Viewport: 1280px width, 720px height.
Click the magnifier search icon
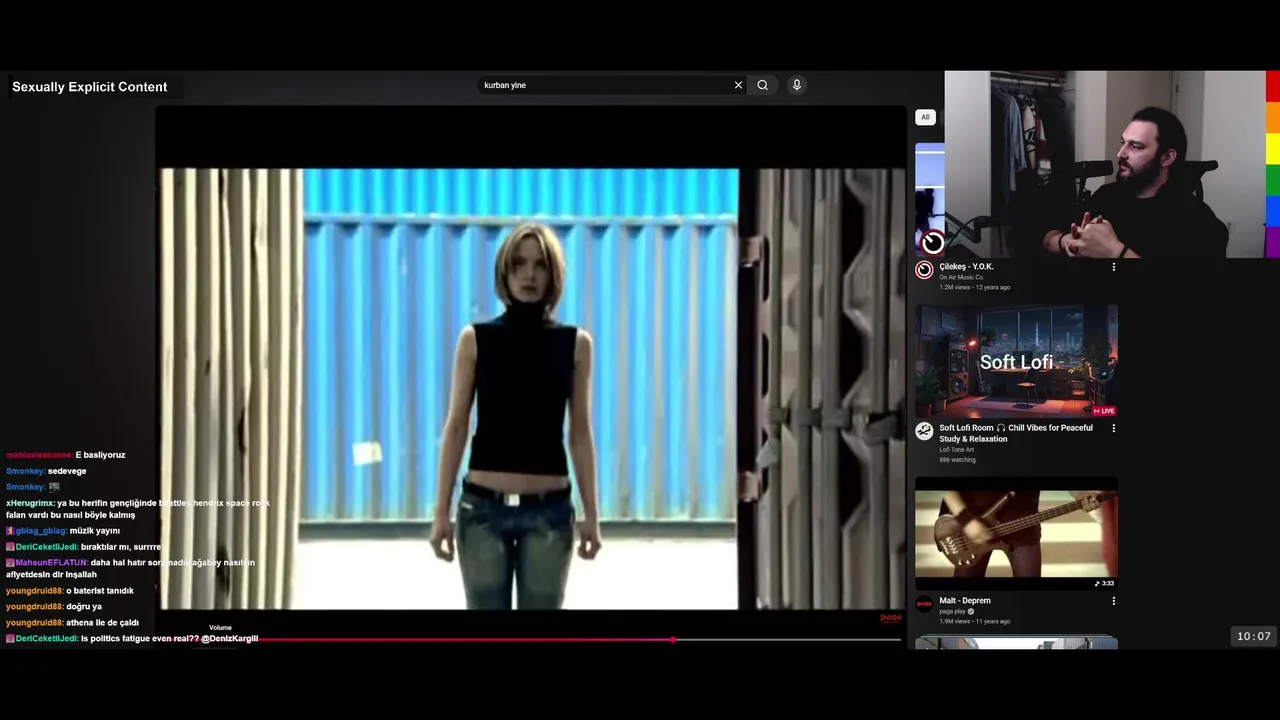(763, 85)
